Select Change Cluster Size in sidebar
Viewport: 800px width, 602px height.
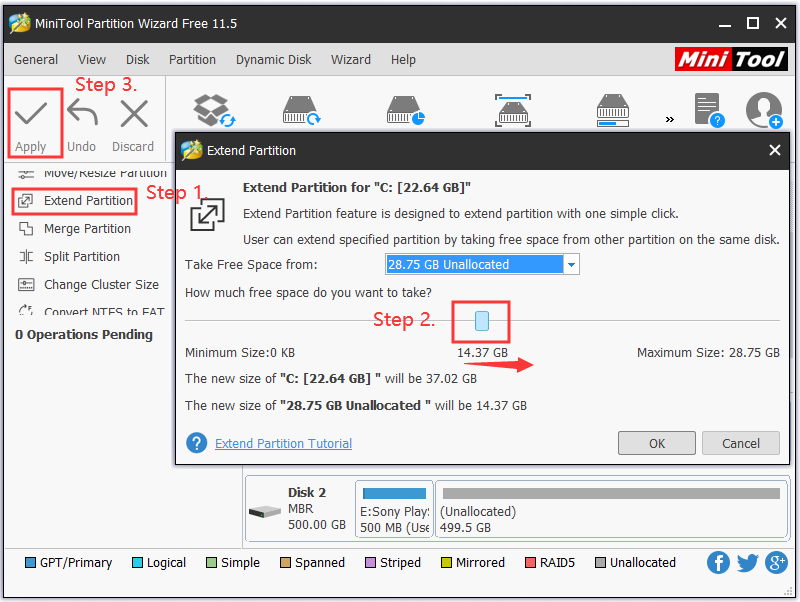(x=89, y=285)
